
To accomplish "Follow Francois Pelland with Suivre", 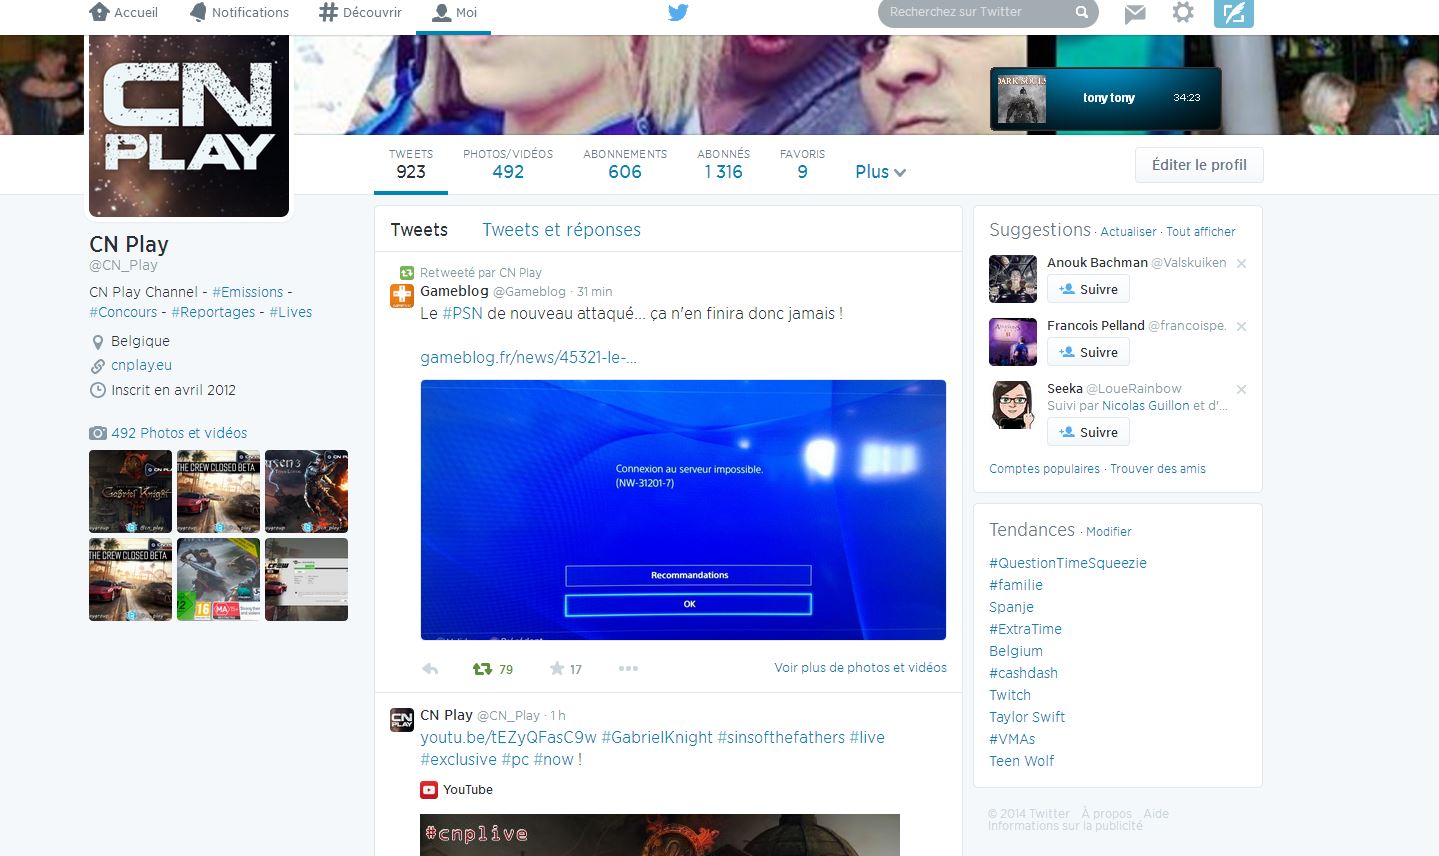I will [1088, 352].
